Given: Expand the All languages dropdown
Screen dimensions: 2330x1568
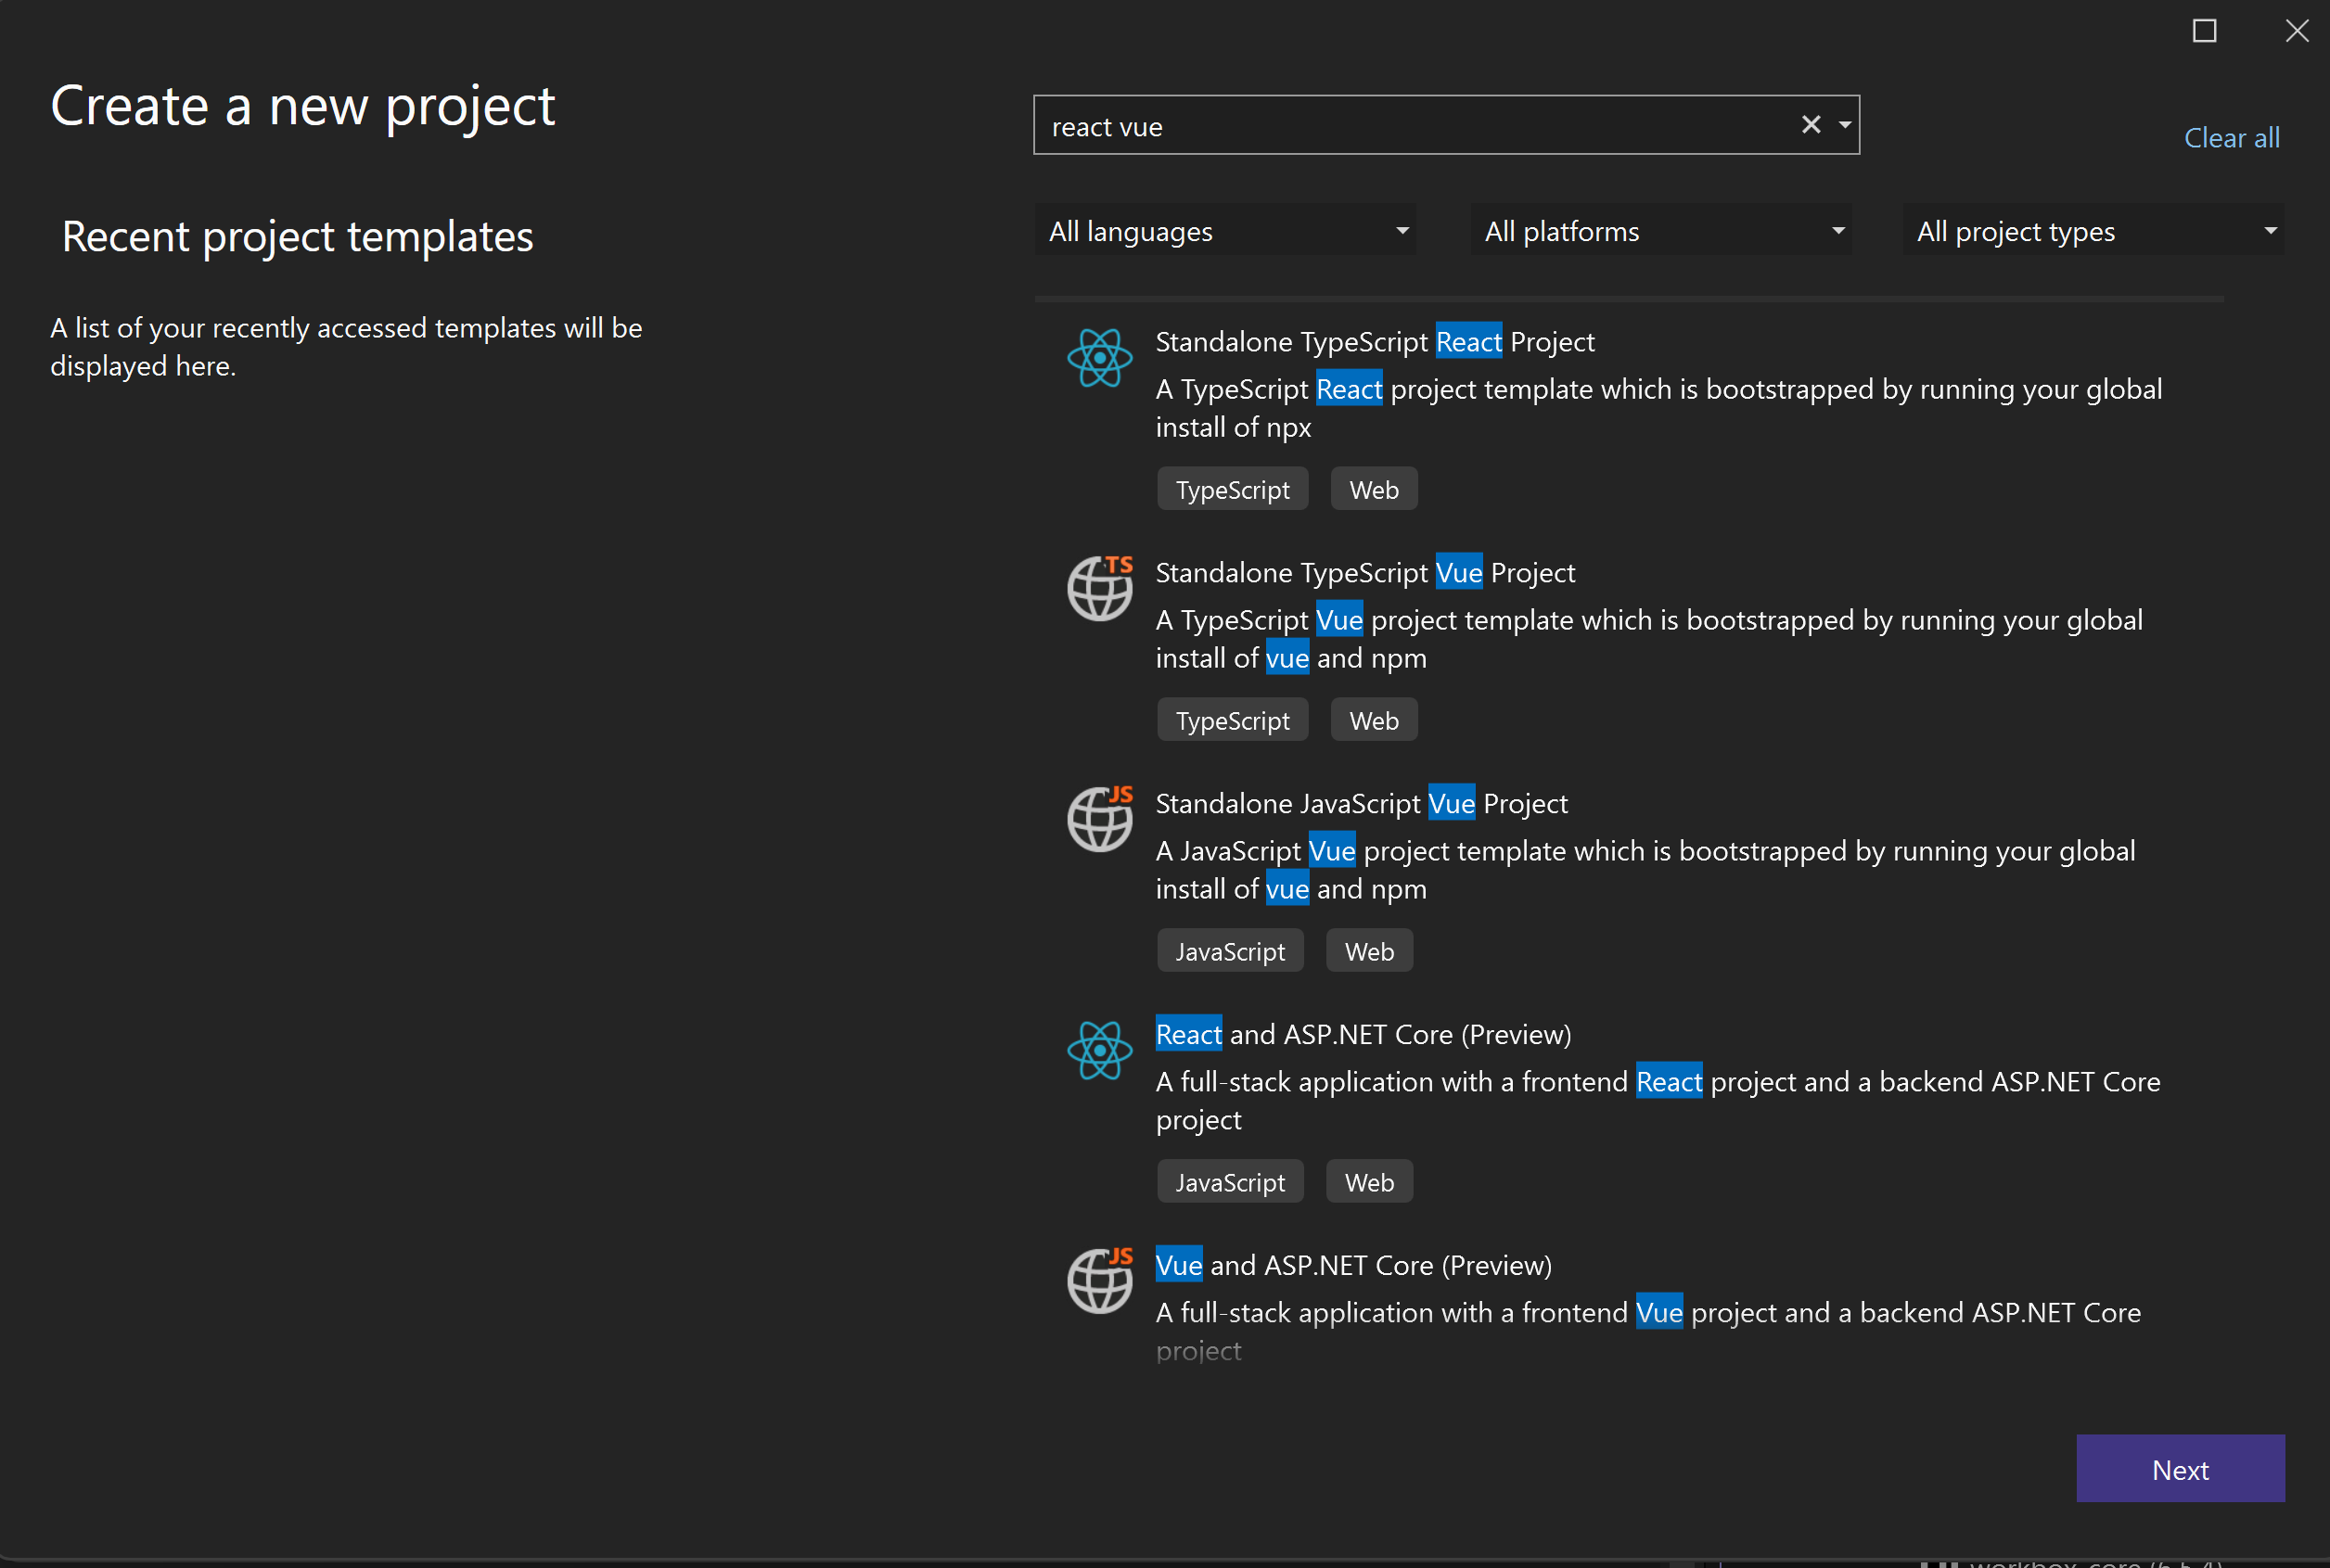Looking at the screenshot, I should tap(1225, 229).
